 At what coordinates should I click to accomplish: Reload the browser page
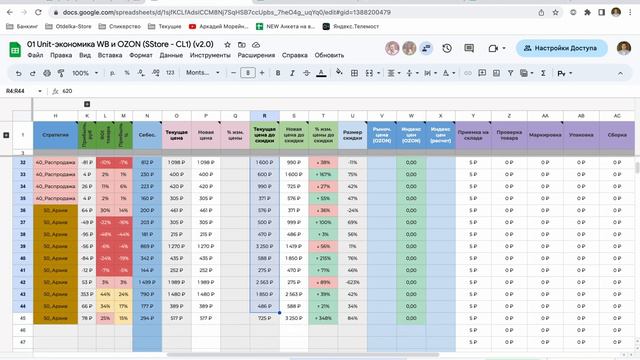(38, 12)
